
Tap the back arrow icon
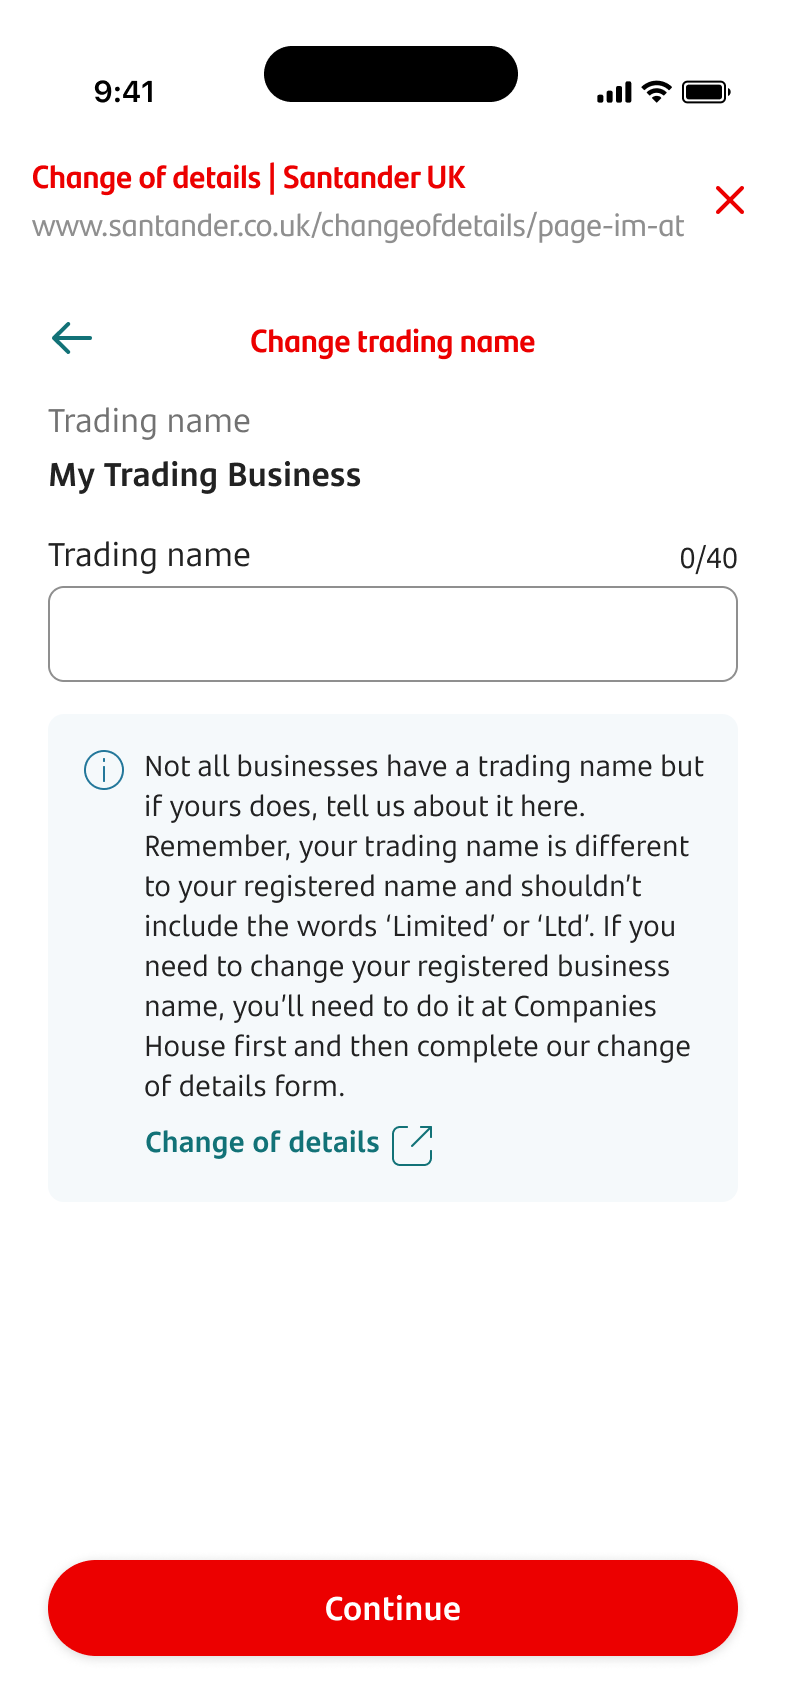point(72,338)
